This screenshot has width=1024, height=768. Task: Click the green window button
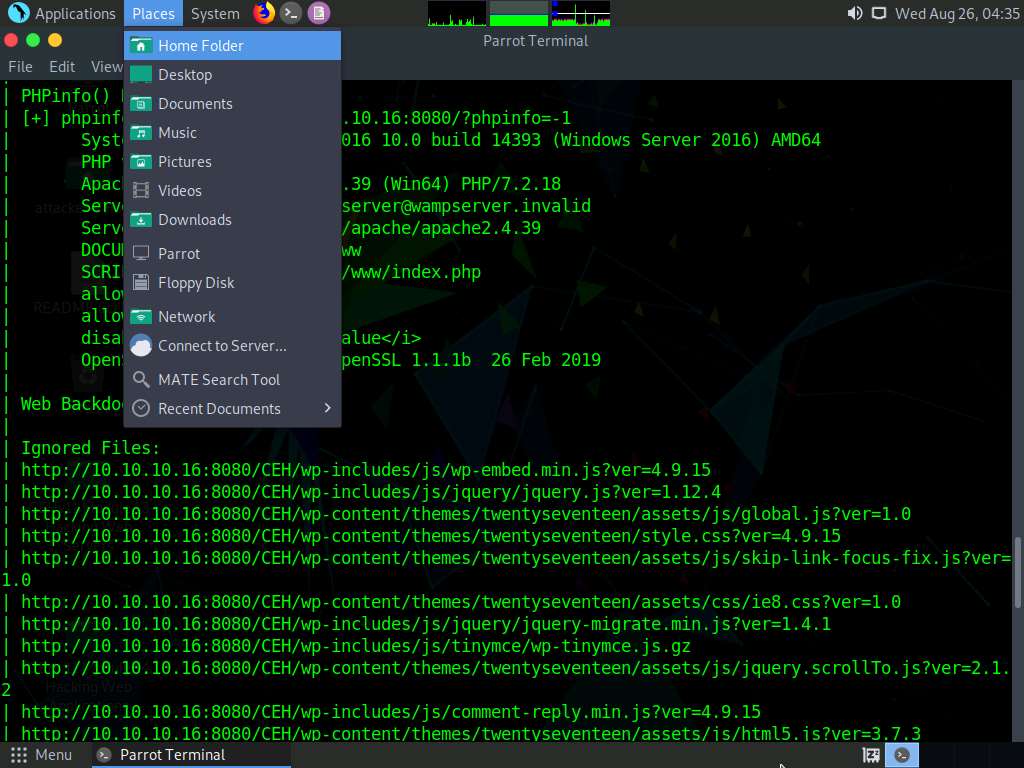tap(33, 40)
